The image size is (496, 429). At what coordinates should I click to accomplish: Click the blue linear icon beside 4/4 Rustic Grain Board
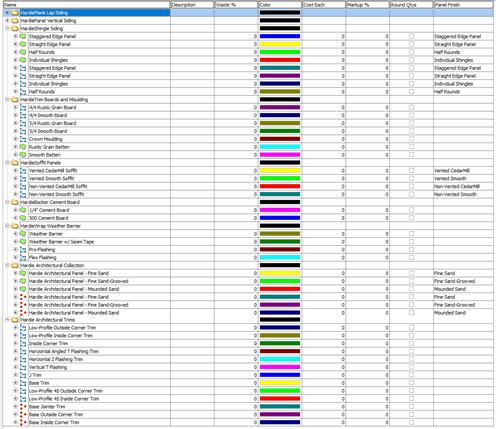[x=23, y=108]
